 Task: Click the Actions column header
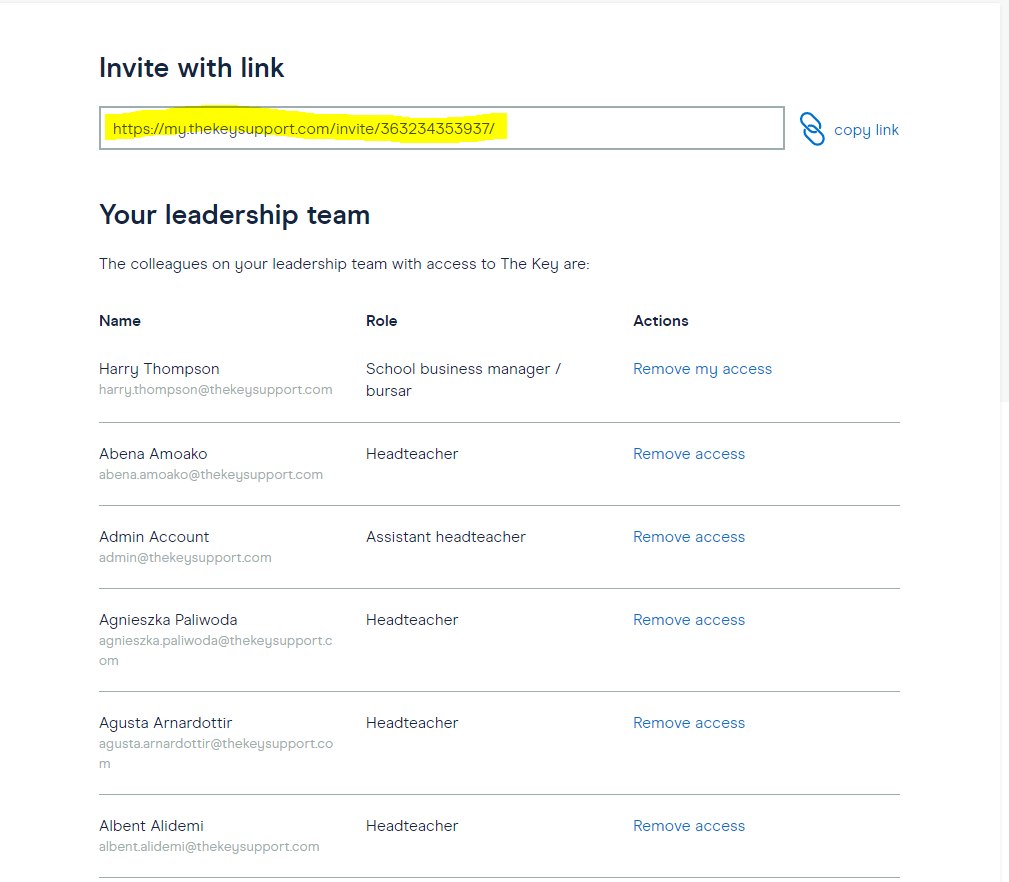click(661, 321)
